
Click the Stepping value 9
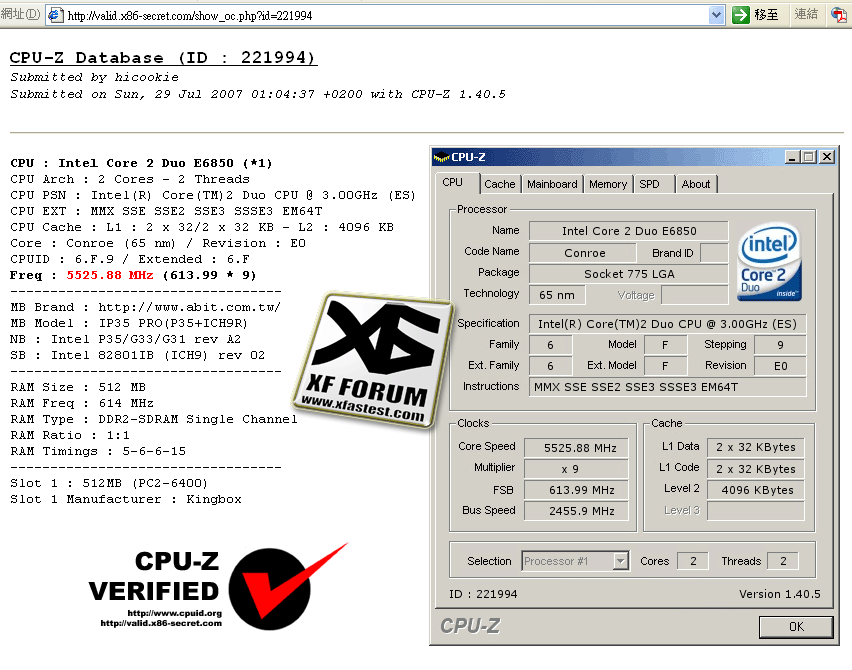(780, 345)
